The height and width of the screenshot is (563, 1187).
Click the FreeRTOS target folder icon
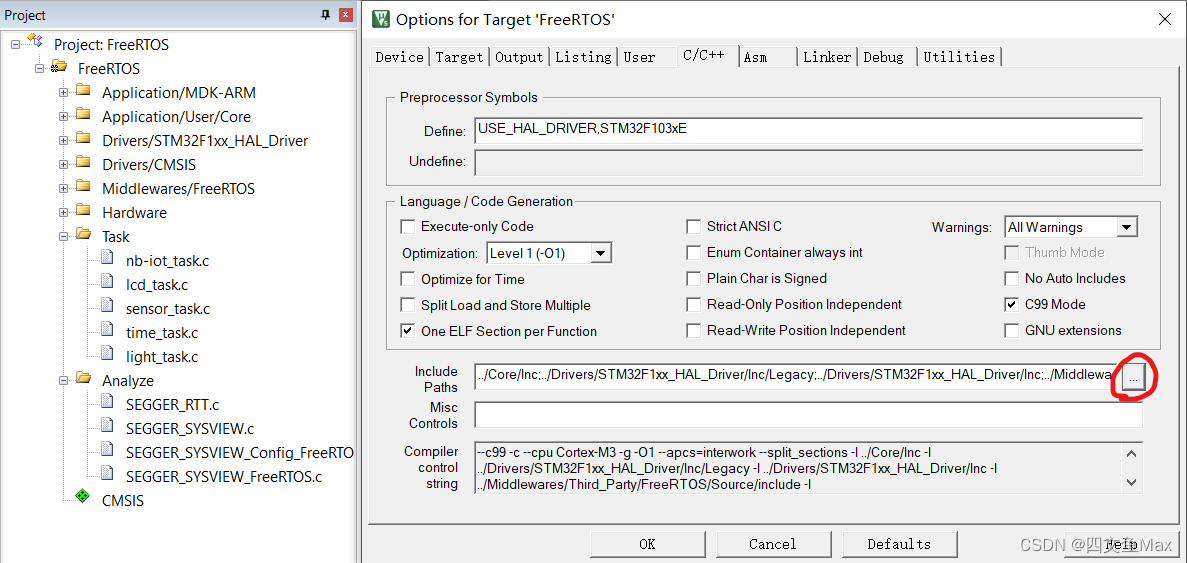[x=58, y=68]
